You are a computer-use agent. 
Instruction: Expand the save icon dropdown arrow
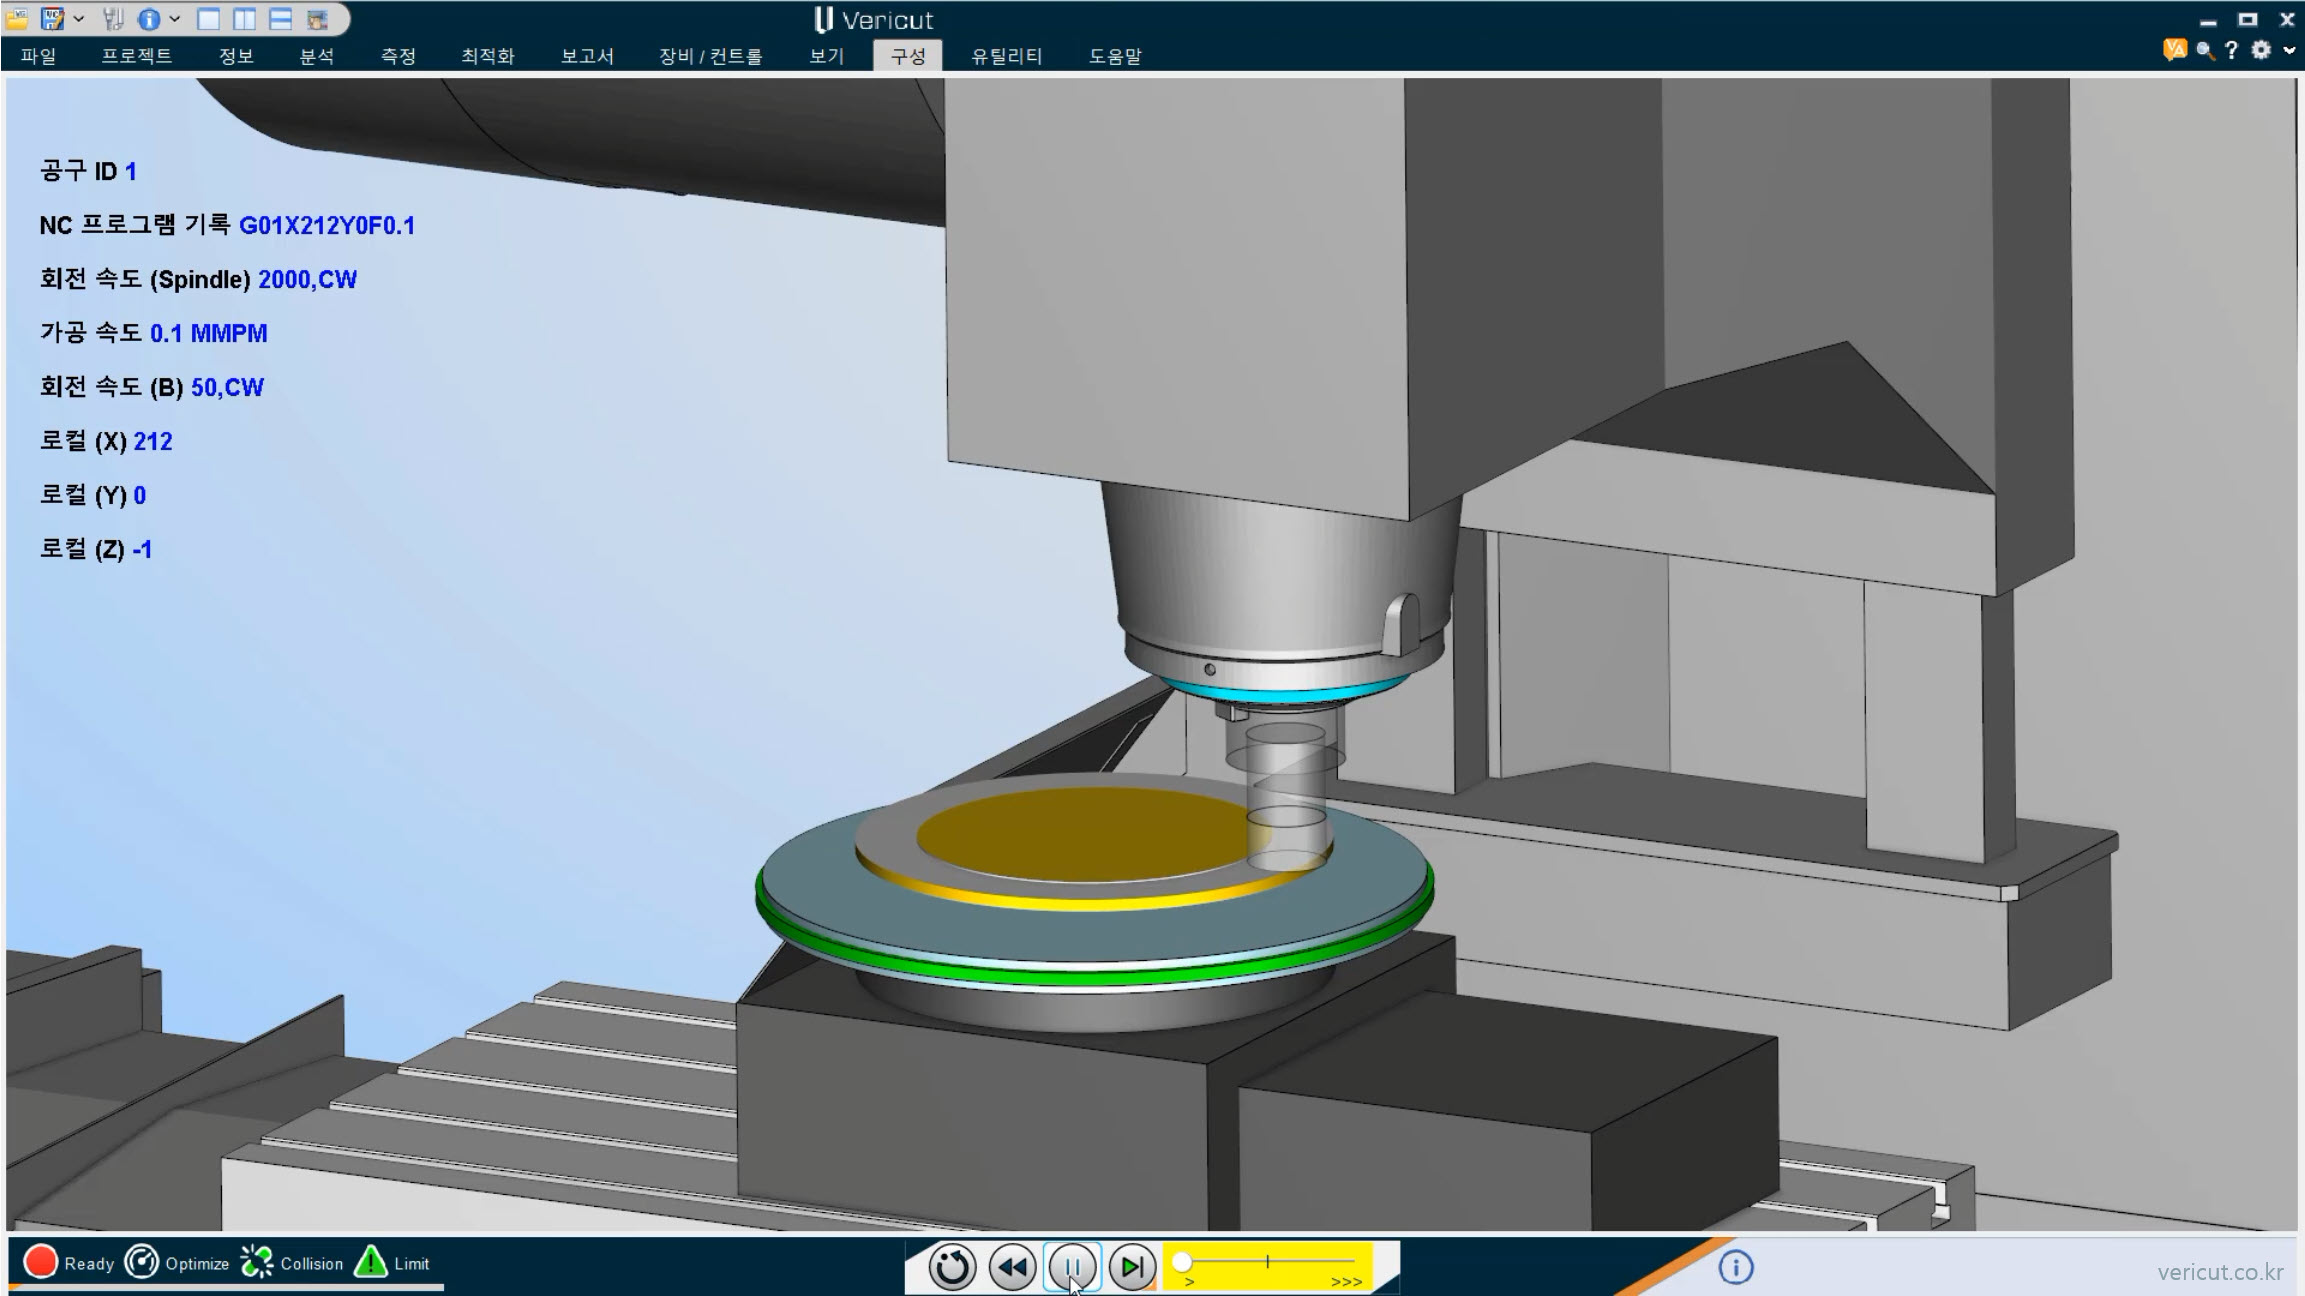[x=78, y=19]
